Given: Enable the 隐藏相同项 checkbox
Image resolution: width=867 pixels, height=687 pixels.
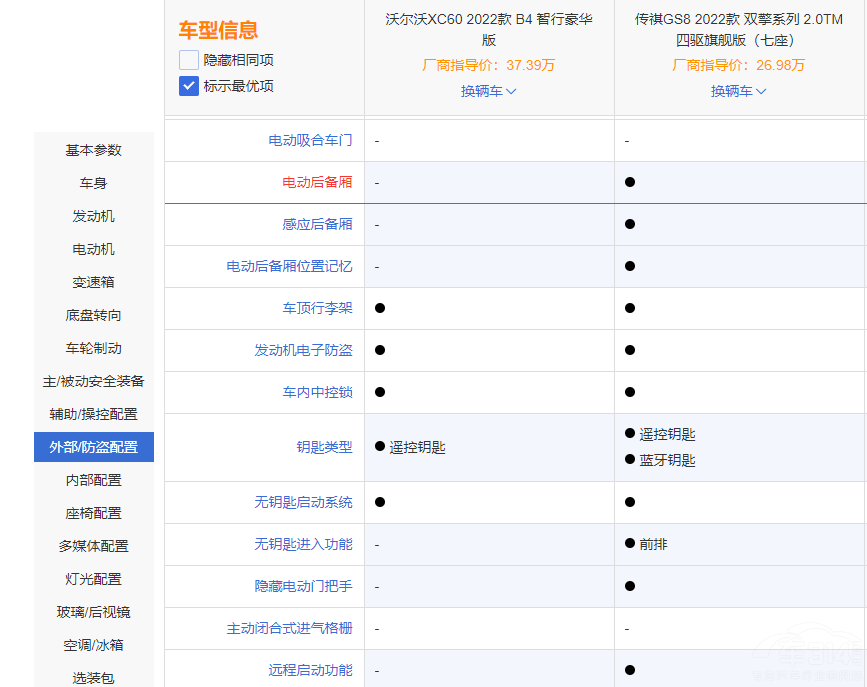Looking at the screenshot, I should coord(188,59).
